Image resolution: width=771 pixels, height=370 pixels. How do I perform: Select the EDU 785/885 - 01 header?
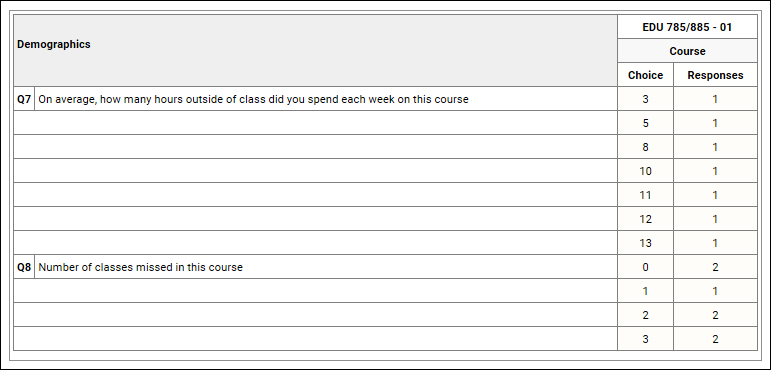coord(687,27)
